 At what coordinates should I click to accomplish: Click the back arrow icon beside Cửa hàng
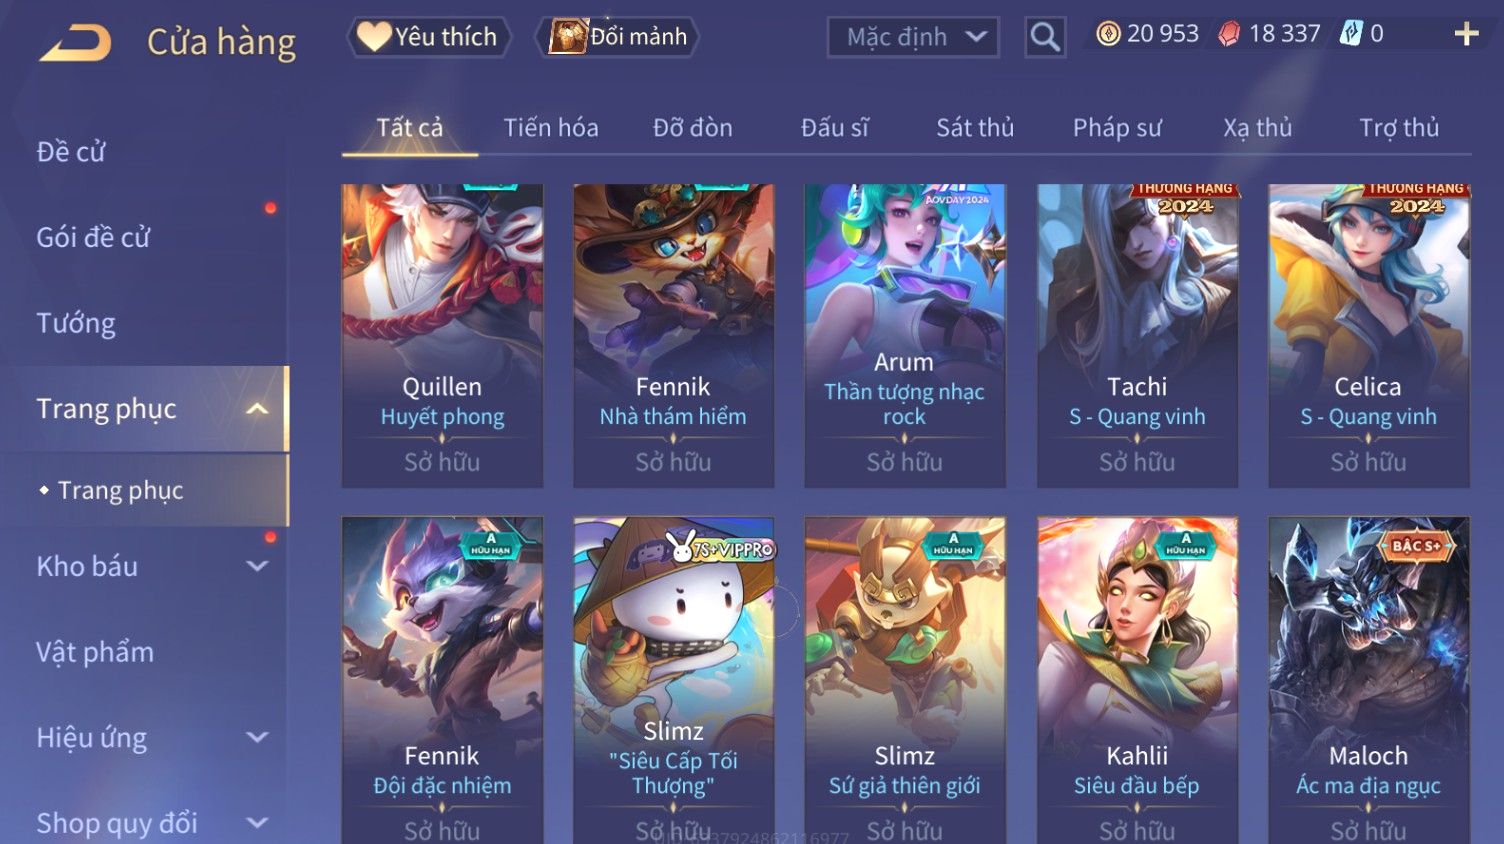click(76, 43)
